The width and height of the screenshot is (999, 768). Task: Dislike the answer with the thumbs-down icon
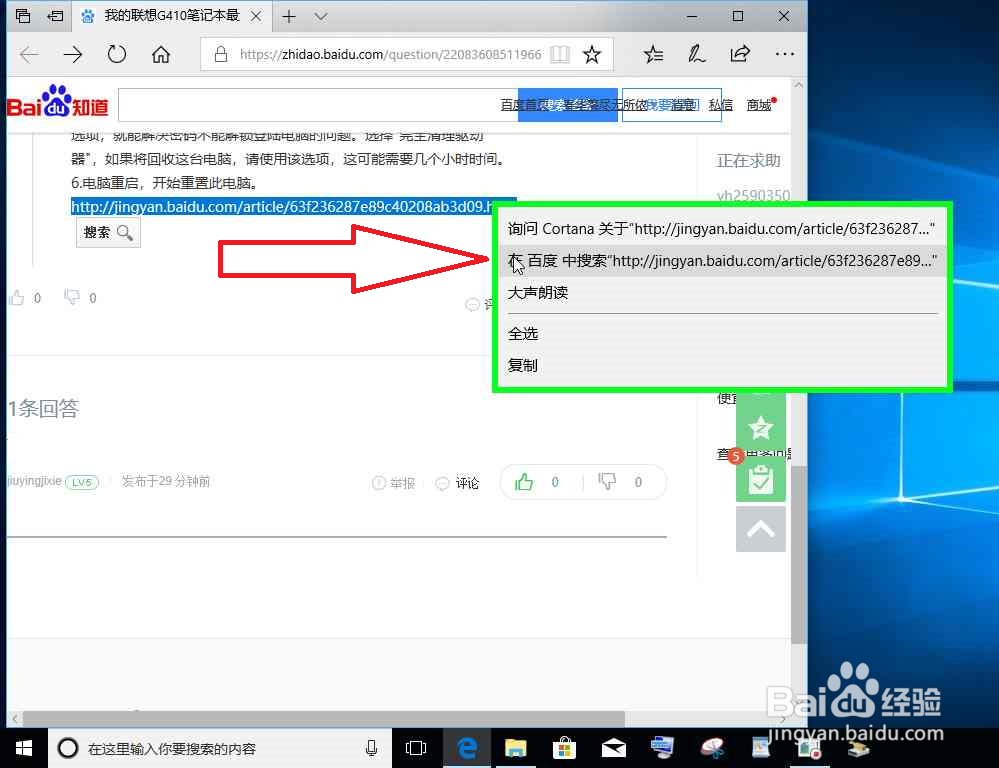[x=607, y=482]
